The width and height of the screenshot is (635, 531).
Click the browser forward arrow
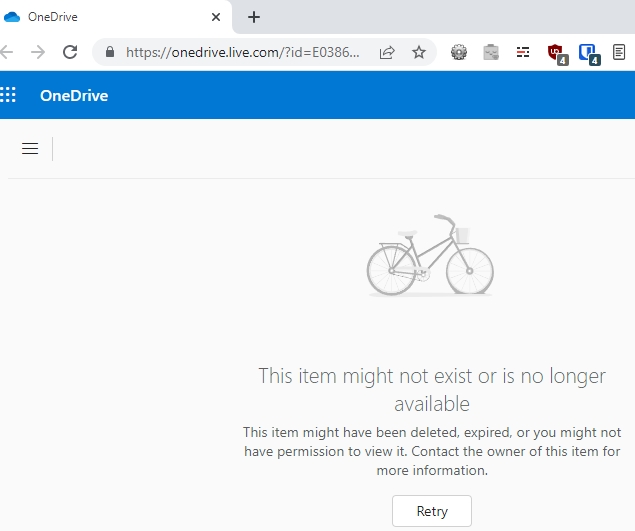(38, 52)
